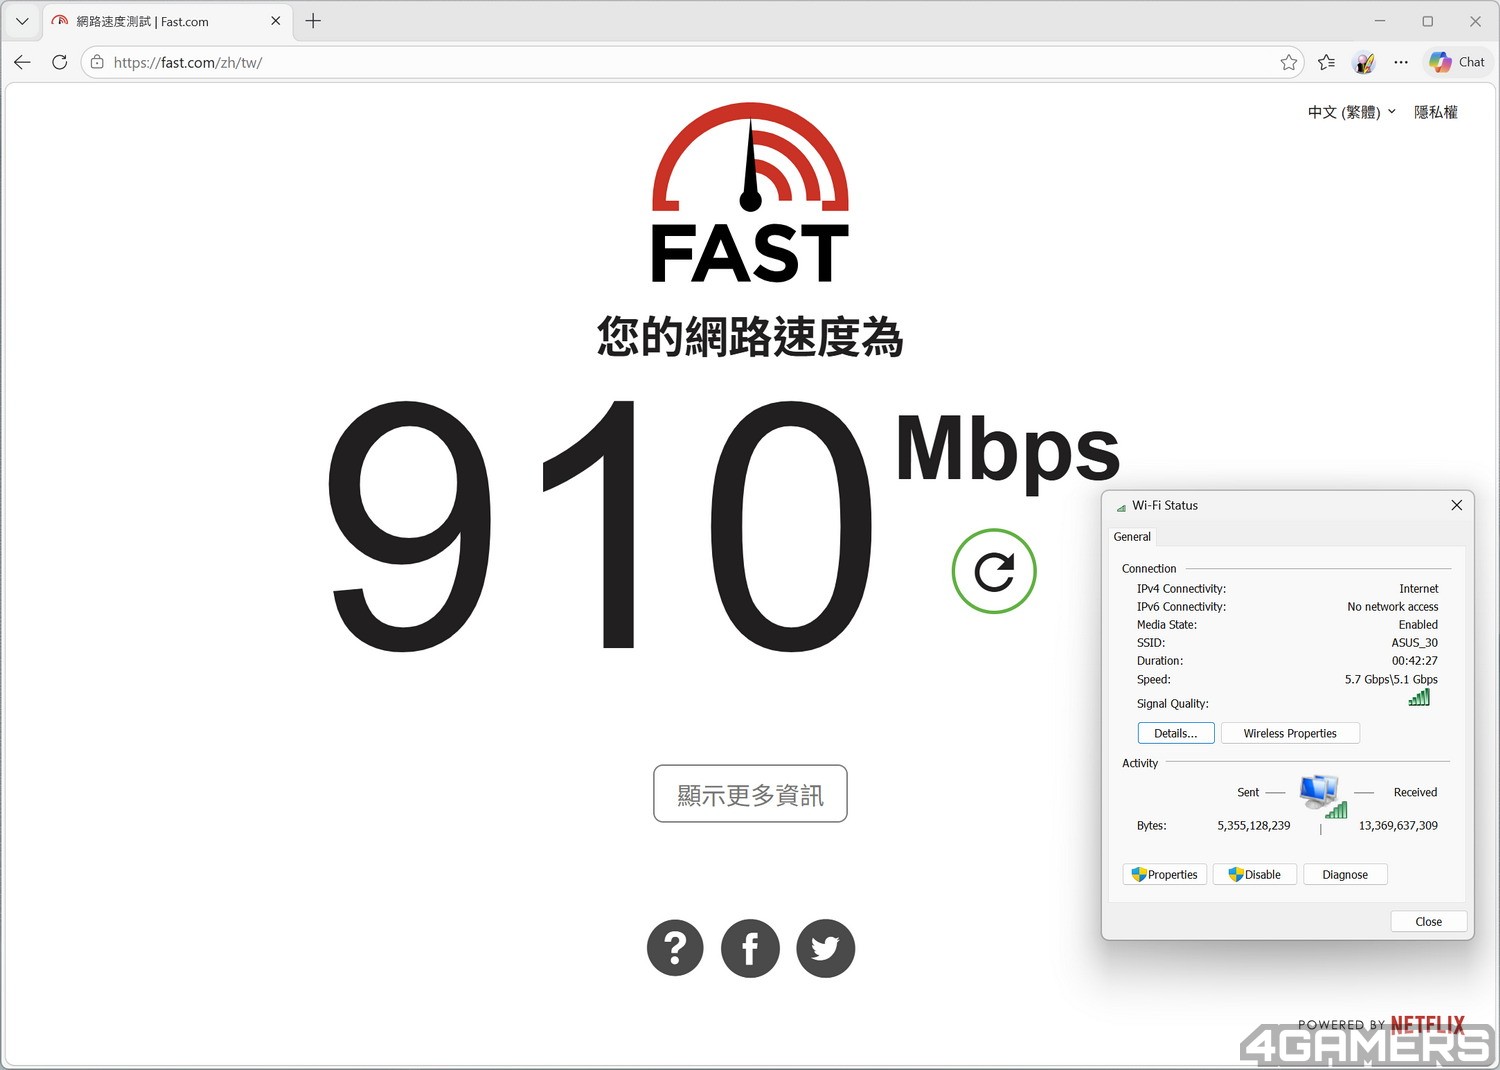The height and width of the screenshot is (1070, 1500).
Task: Open the 隱私權 privacy link
Action: [1435, 112]
